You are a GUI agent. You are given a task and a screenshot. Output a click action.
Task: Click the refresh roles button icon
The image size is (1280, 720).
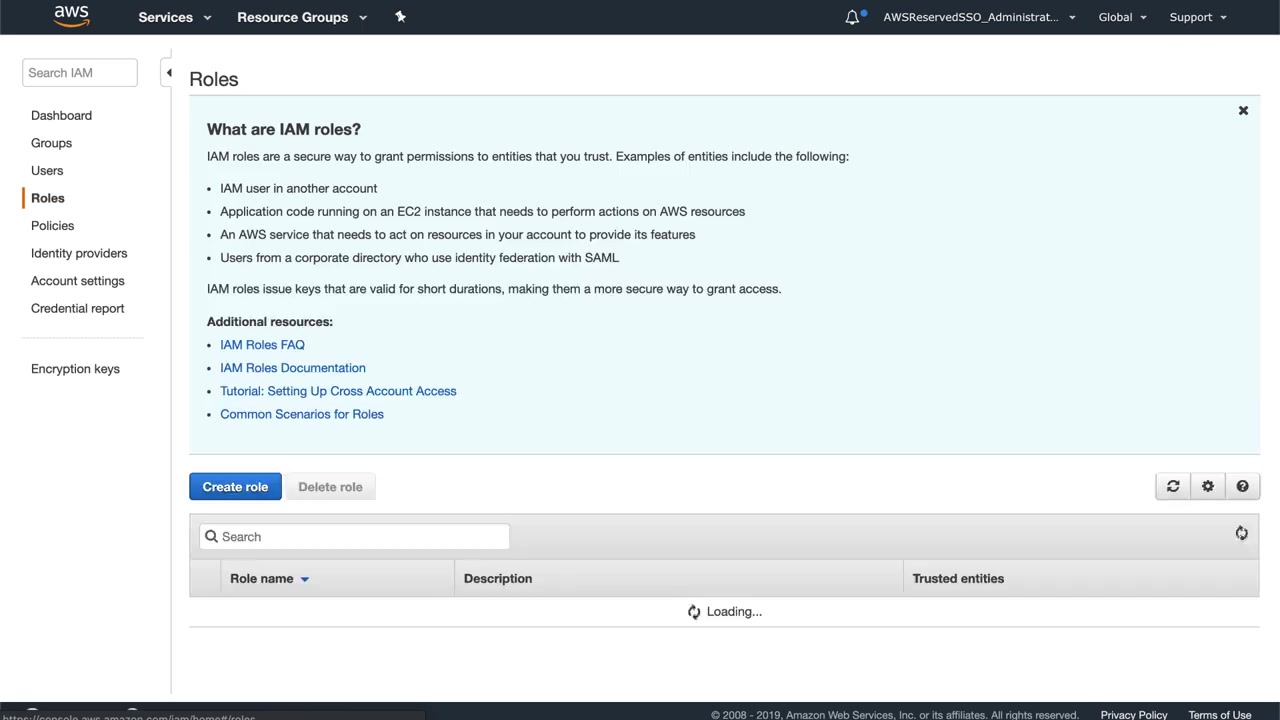1173,487
